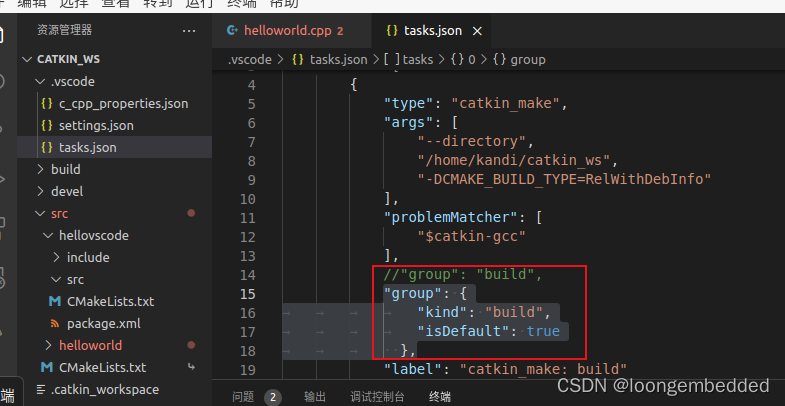
Task: Click the C++ icon on helloworld.cpp tab
Action: click(232, 31)
